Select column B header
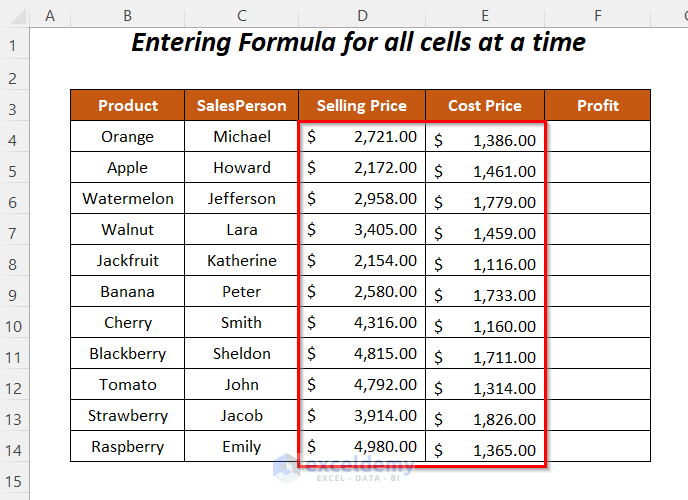Screen dimensions: 688x500 127,15
